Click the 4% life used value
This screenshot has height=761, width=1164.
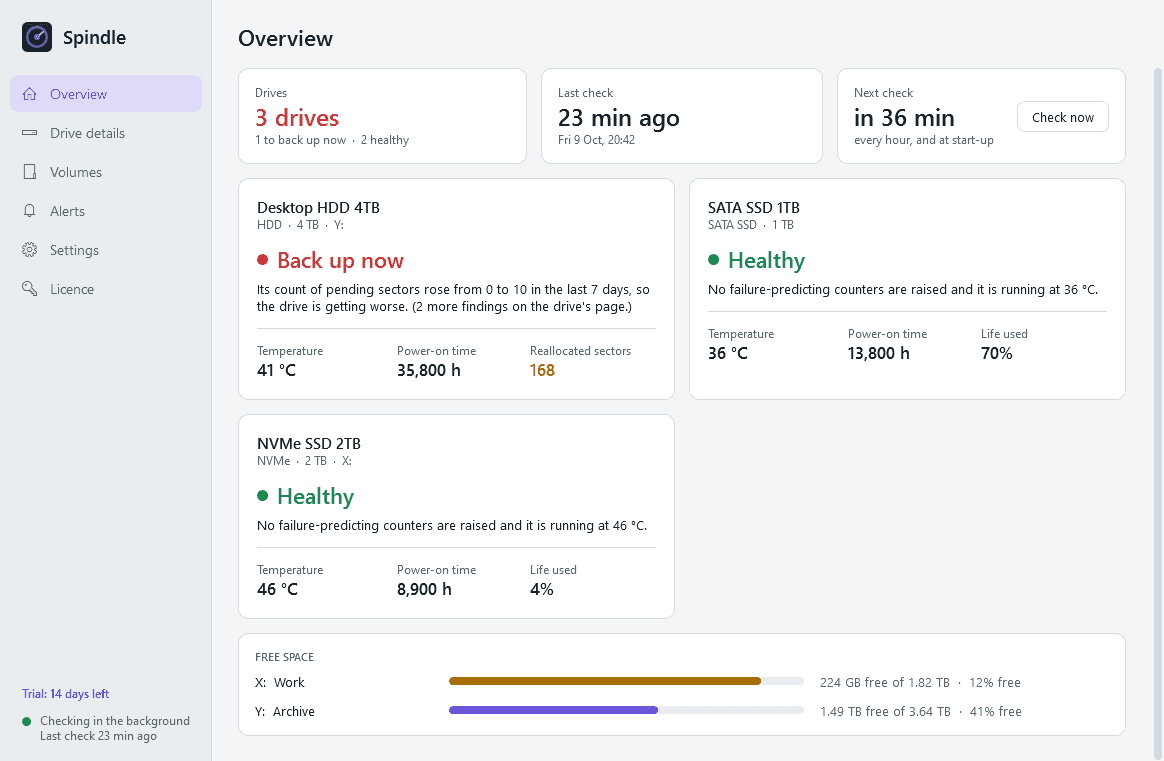pos(541,589)
